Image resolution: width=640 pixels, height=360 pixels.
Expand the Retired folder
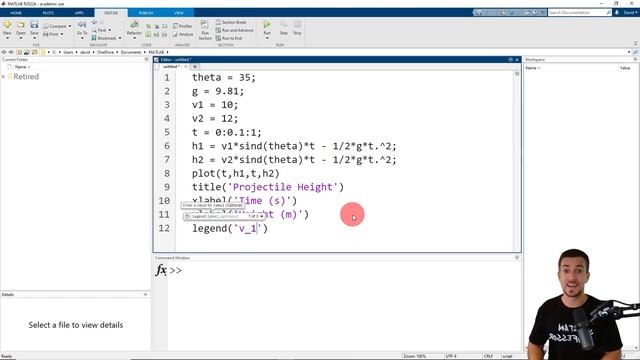[x=4, y=77]
